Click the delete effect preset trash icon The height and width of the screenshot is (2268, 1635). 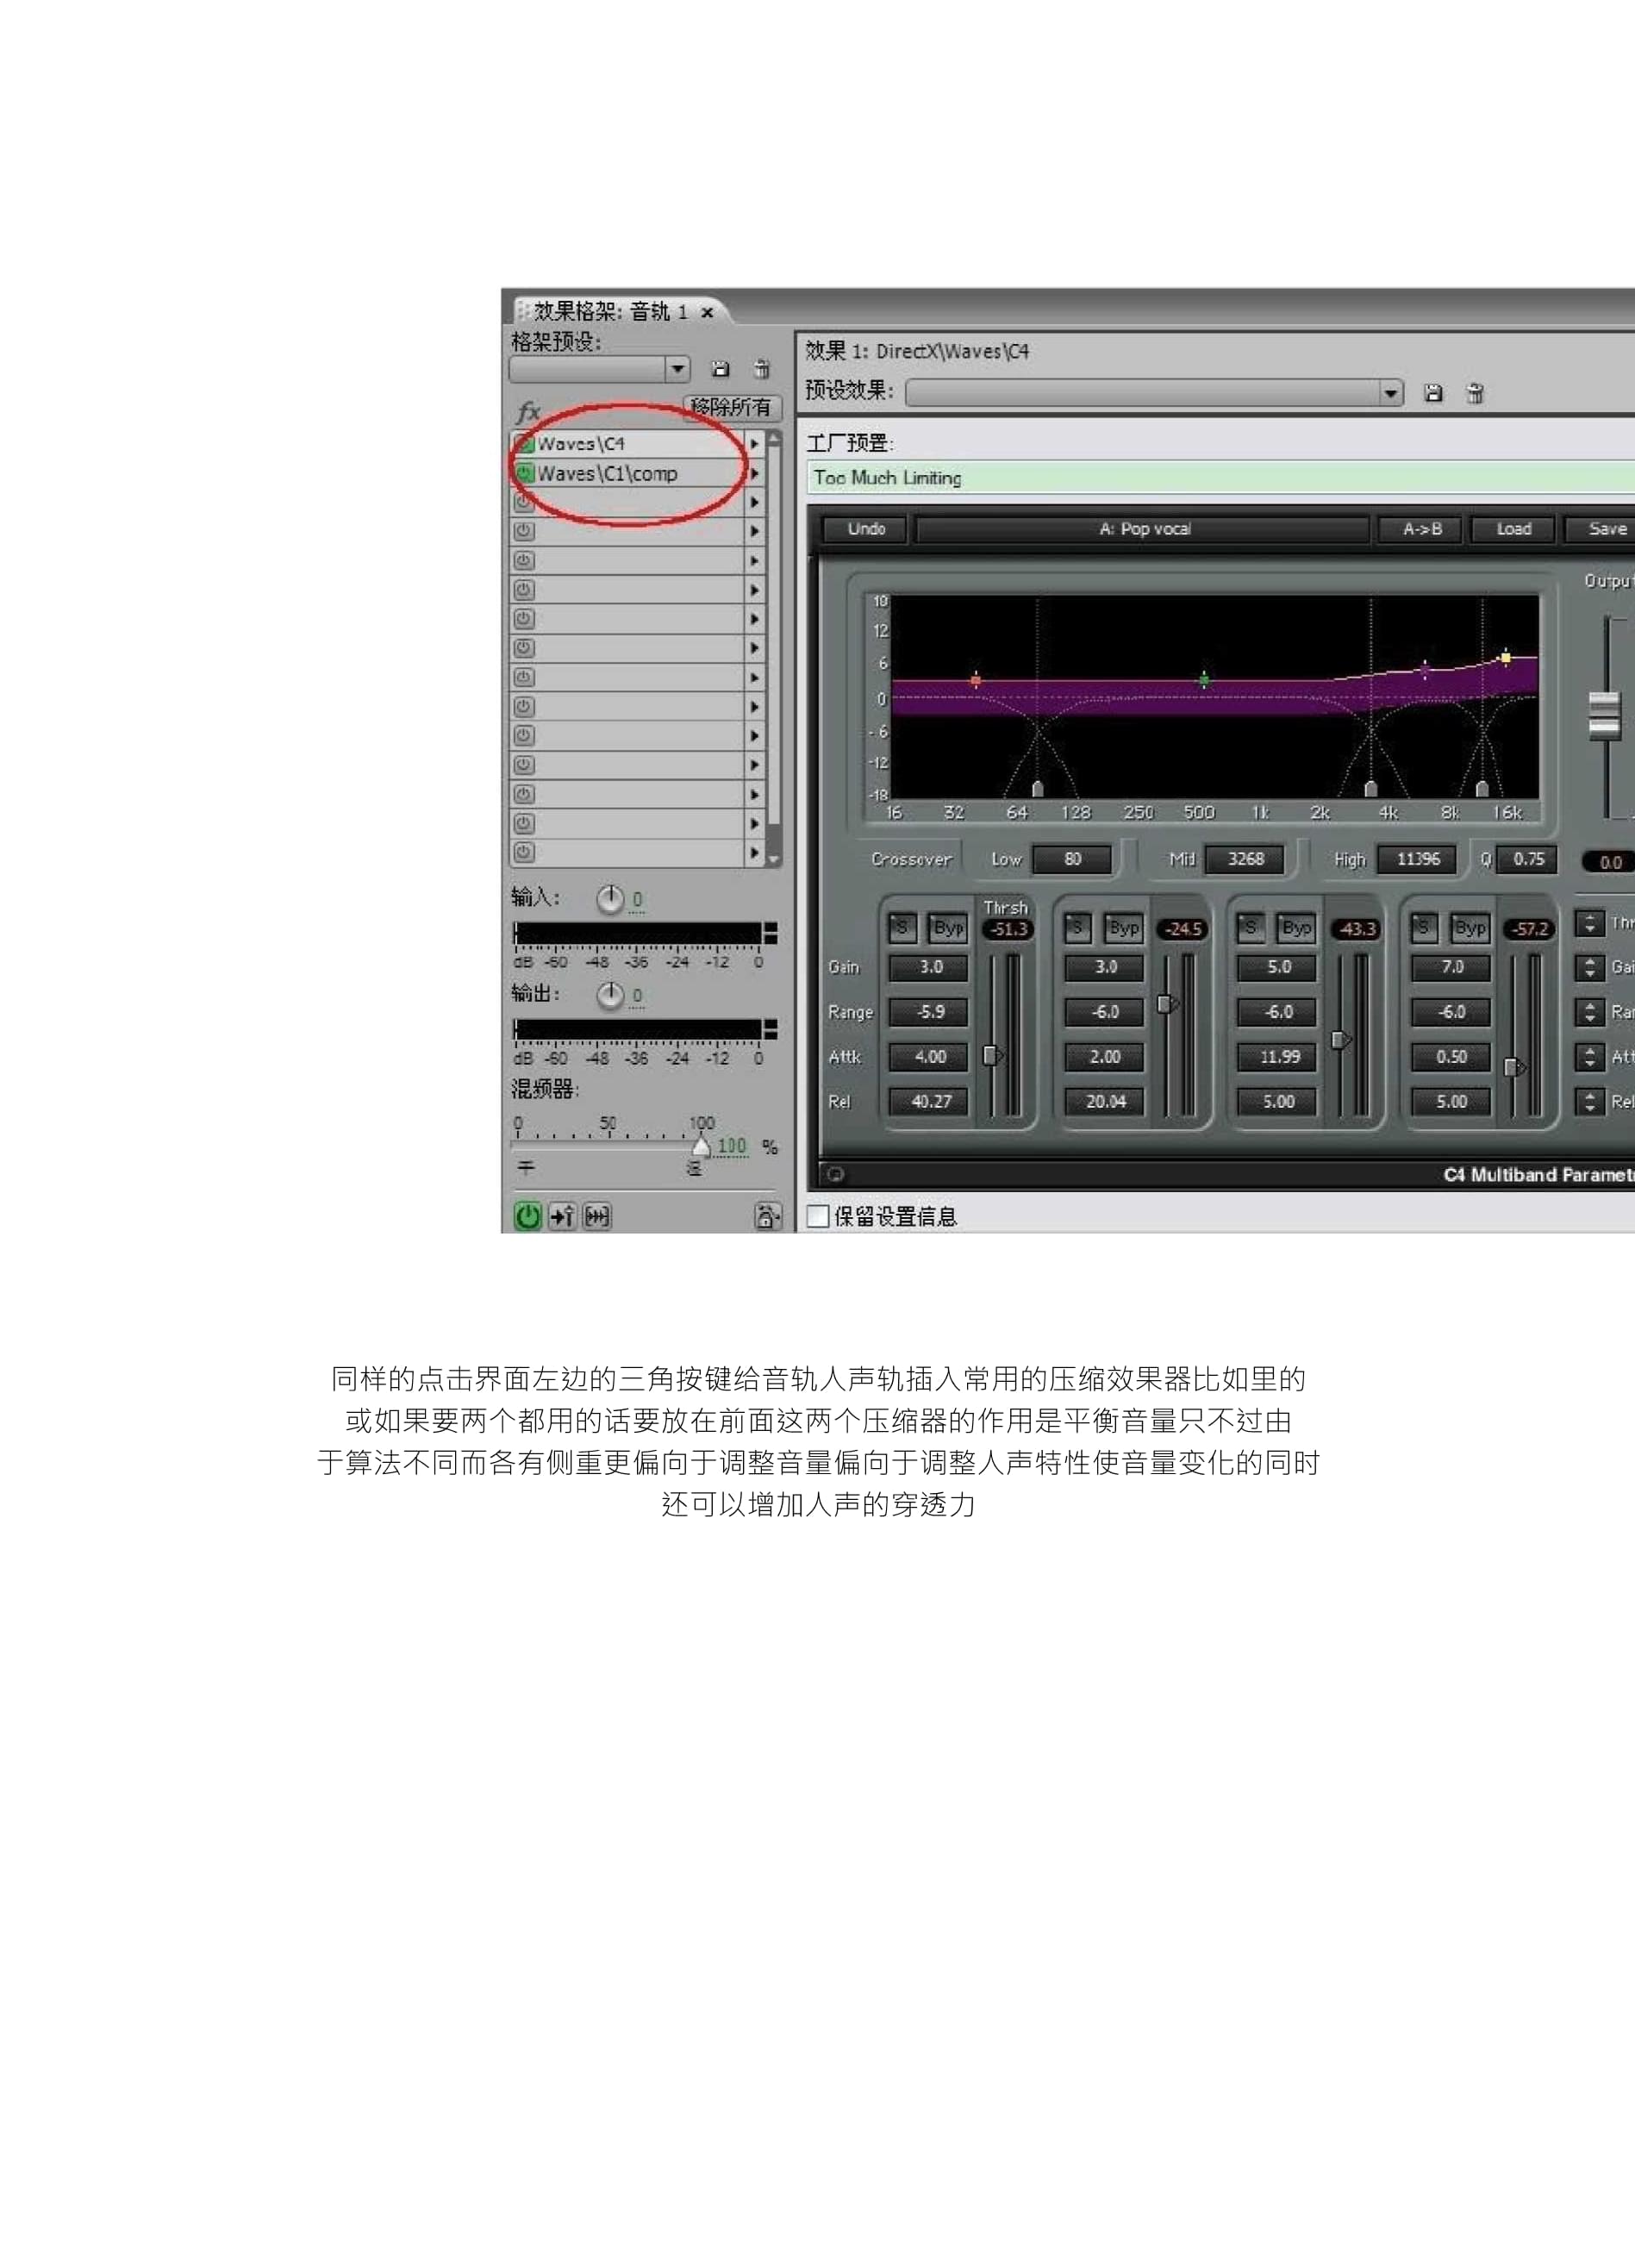coord(1476,395)
